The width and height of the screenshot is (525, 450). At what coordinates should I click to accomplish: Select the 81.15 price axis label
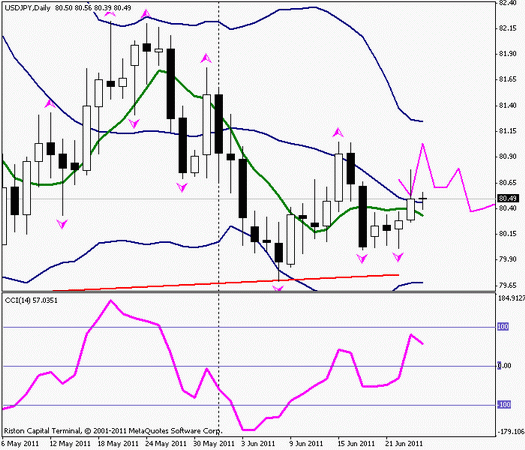pos(508,131)
